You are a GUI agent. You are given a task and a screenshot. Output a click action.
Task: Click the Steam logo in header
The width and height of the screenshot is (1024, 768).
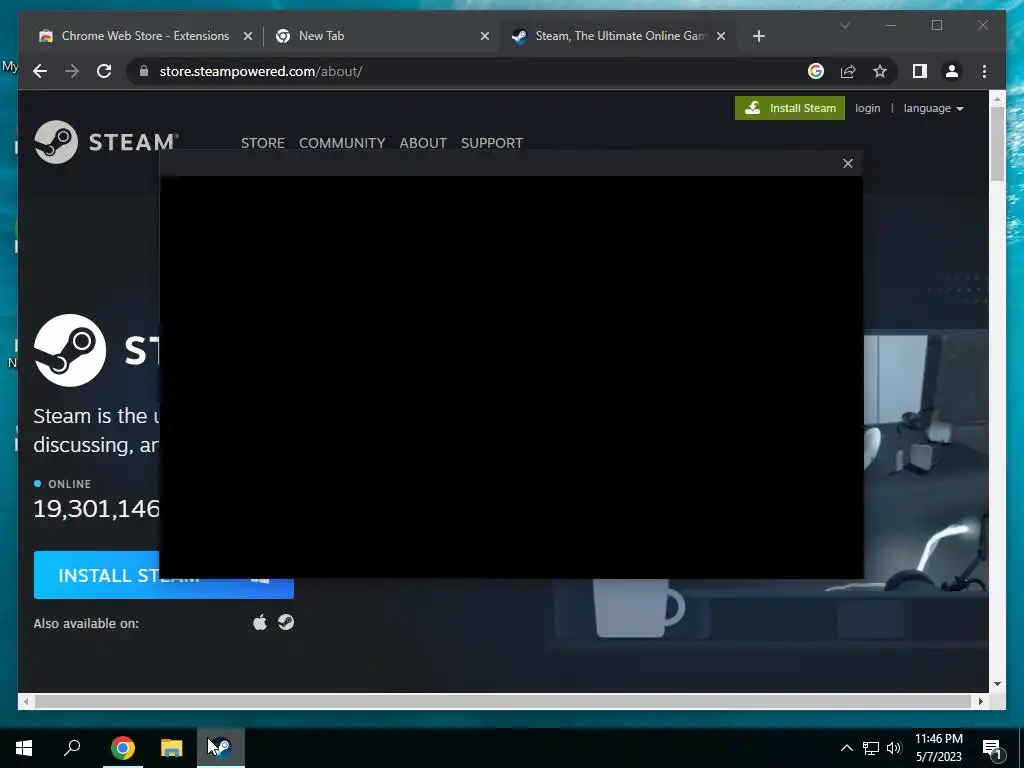[106, 142]
